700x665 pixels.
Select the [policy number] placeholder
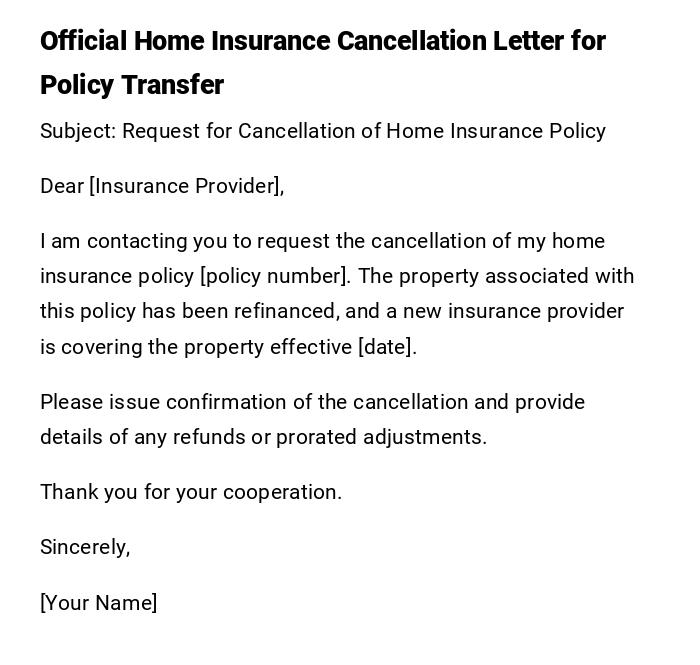click(x=275, y=276)
